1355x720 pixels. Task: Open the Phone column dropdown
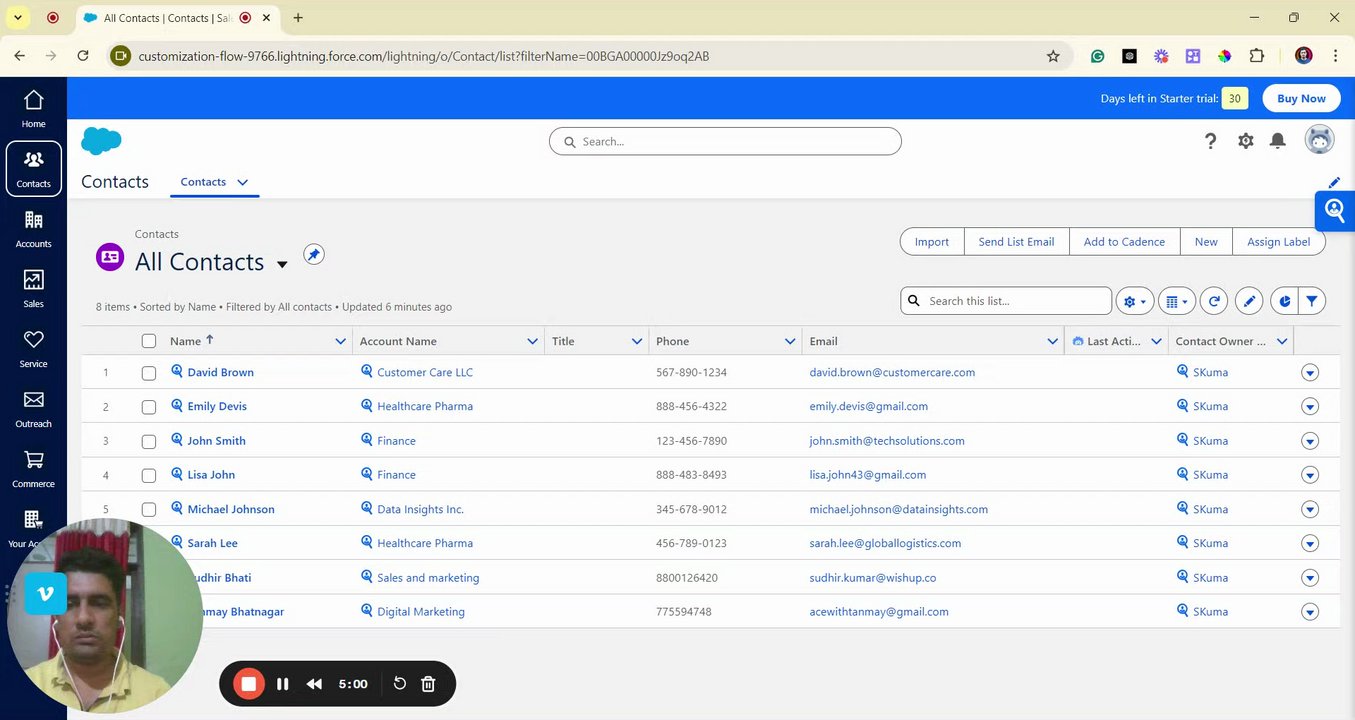click(x=790, y=341)
